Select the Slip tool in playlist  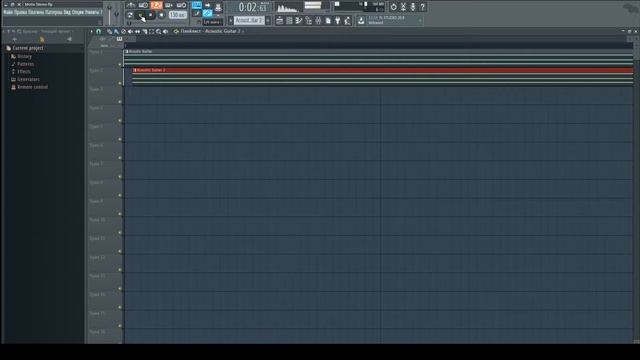coord(138,31)
